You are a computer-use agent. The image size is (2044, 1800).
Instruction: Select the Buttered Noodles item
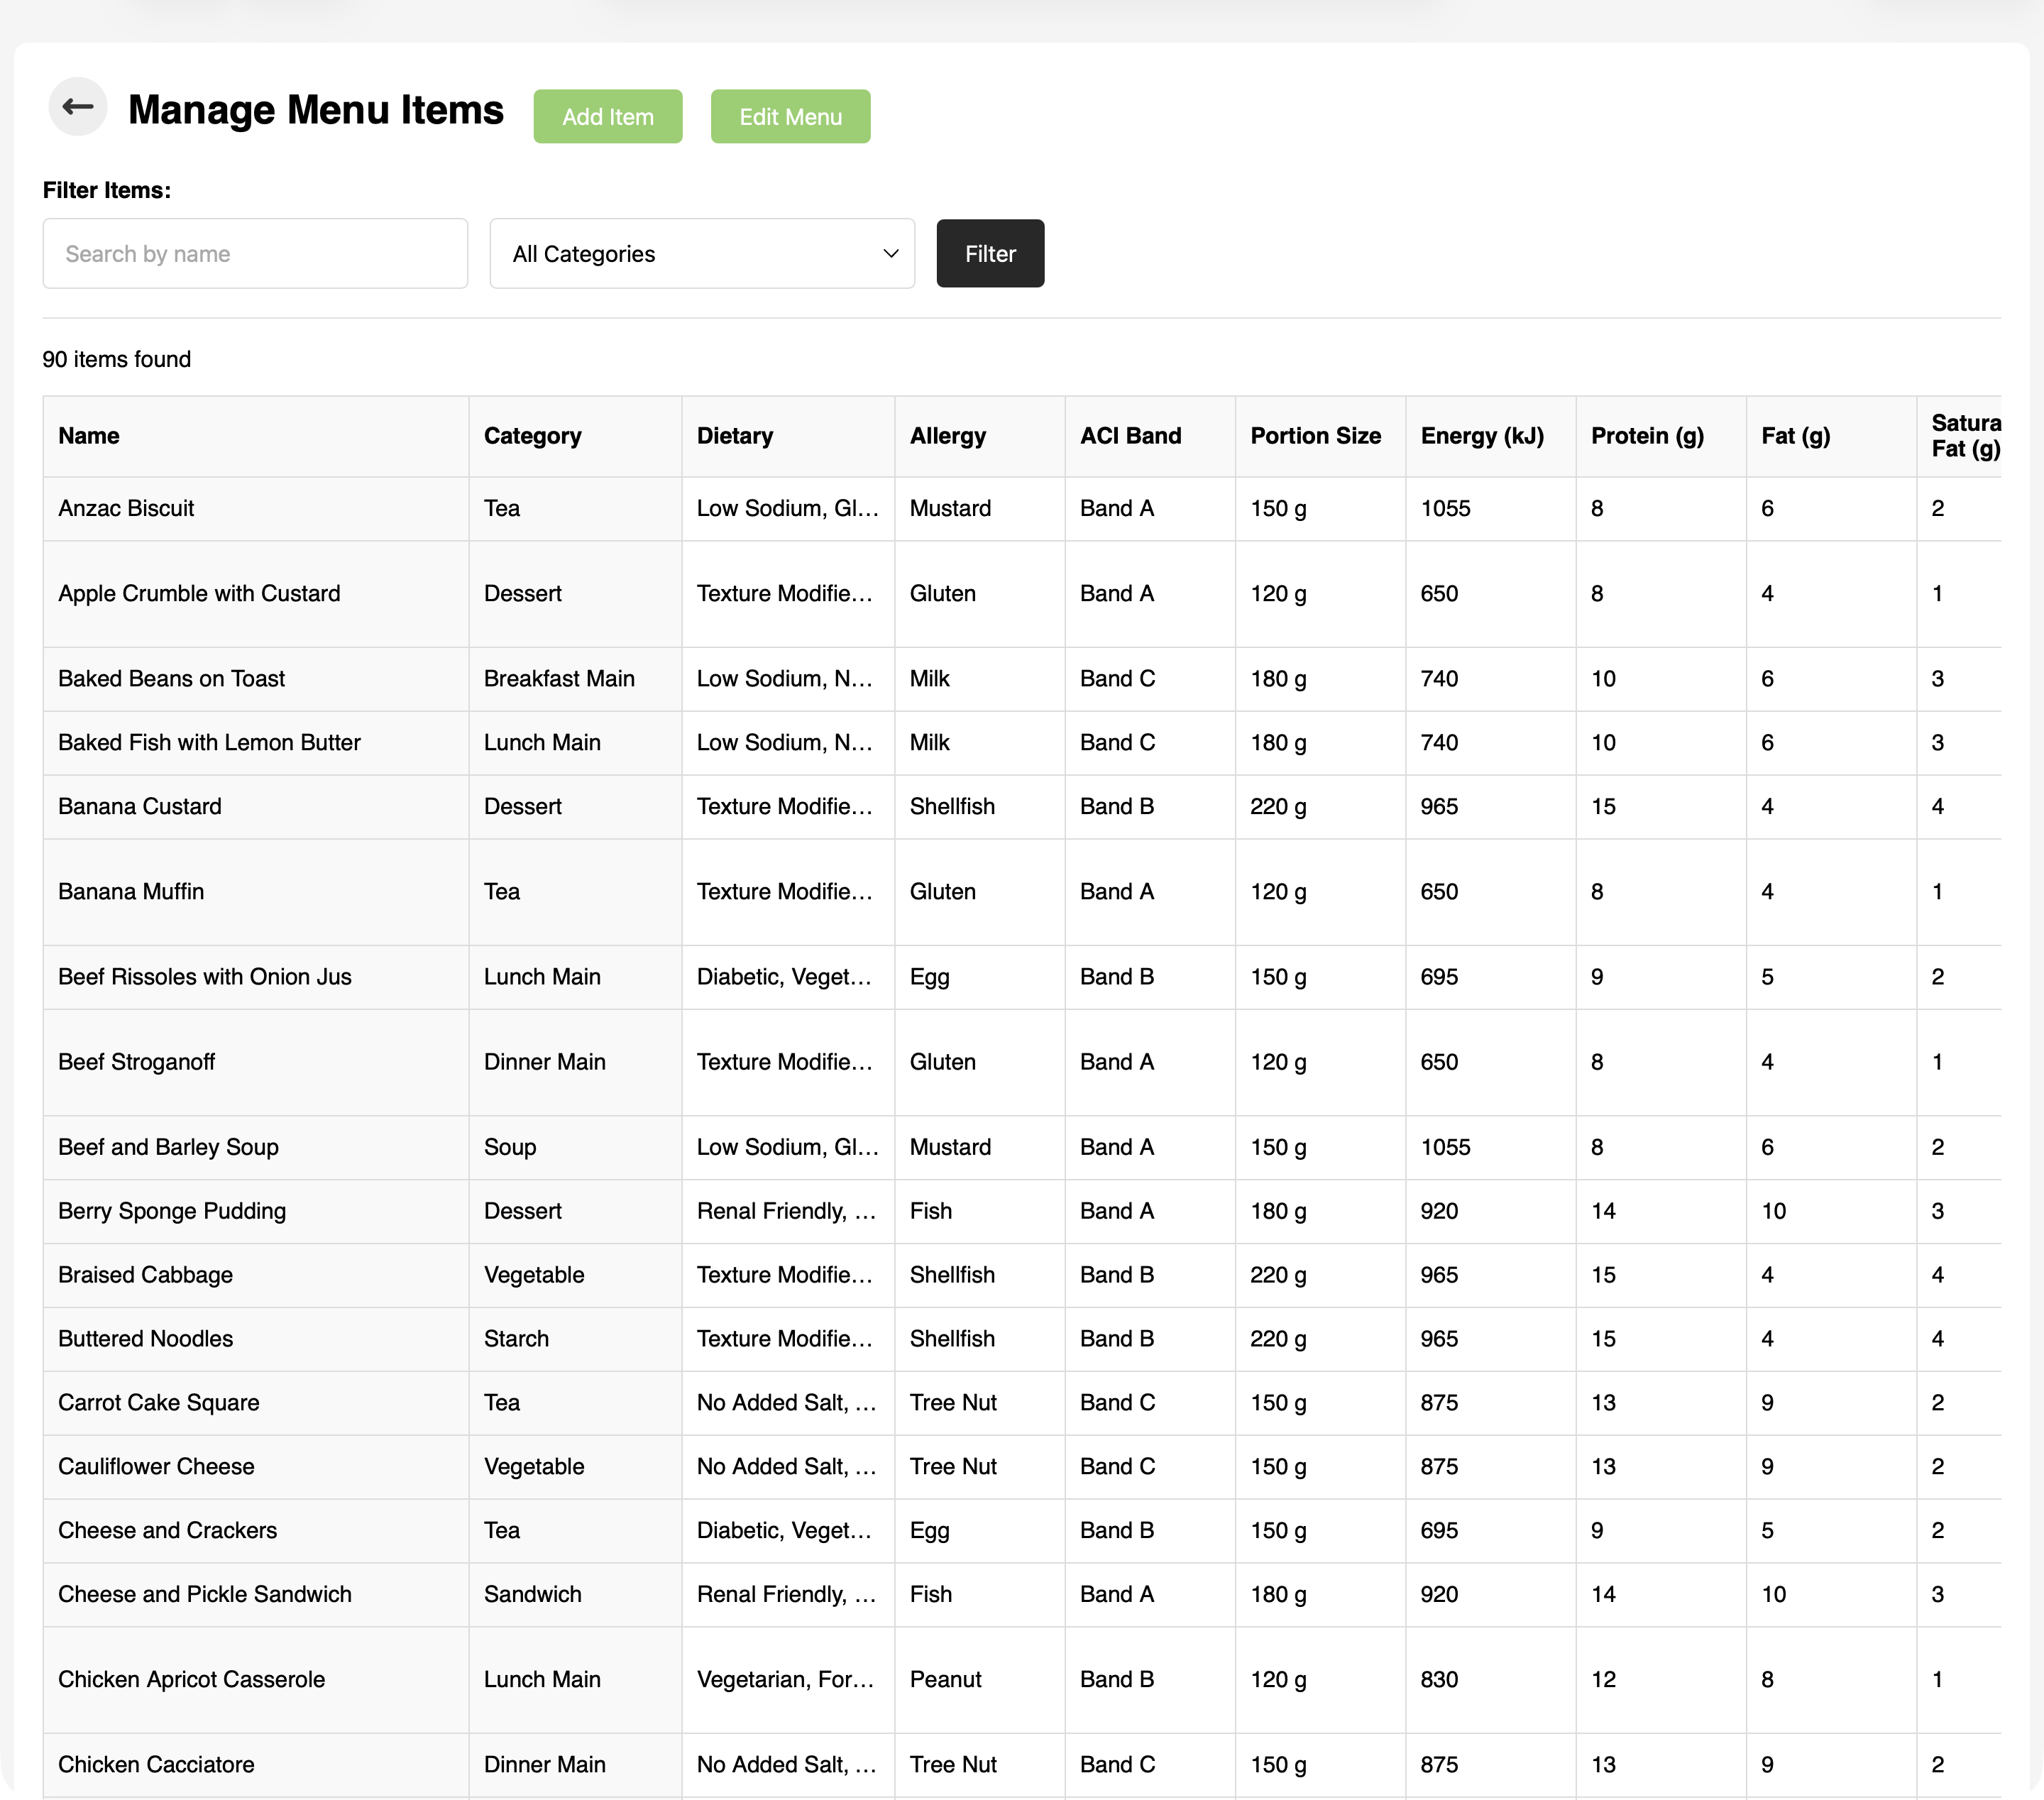point(145,1338)
